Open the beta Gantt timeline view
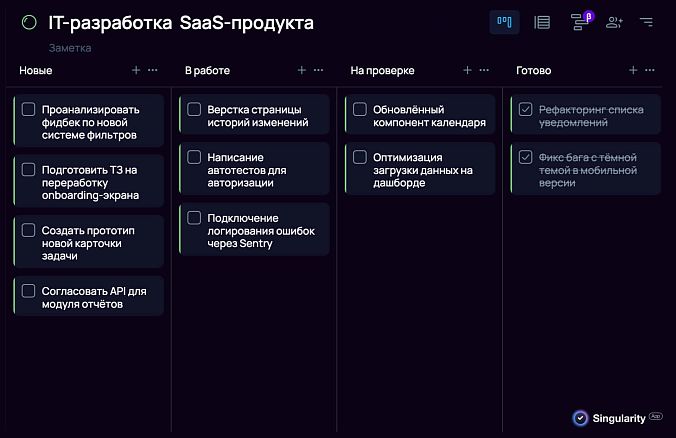 pyautogui.click(x=579, y=22)
